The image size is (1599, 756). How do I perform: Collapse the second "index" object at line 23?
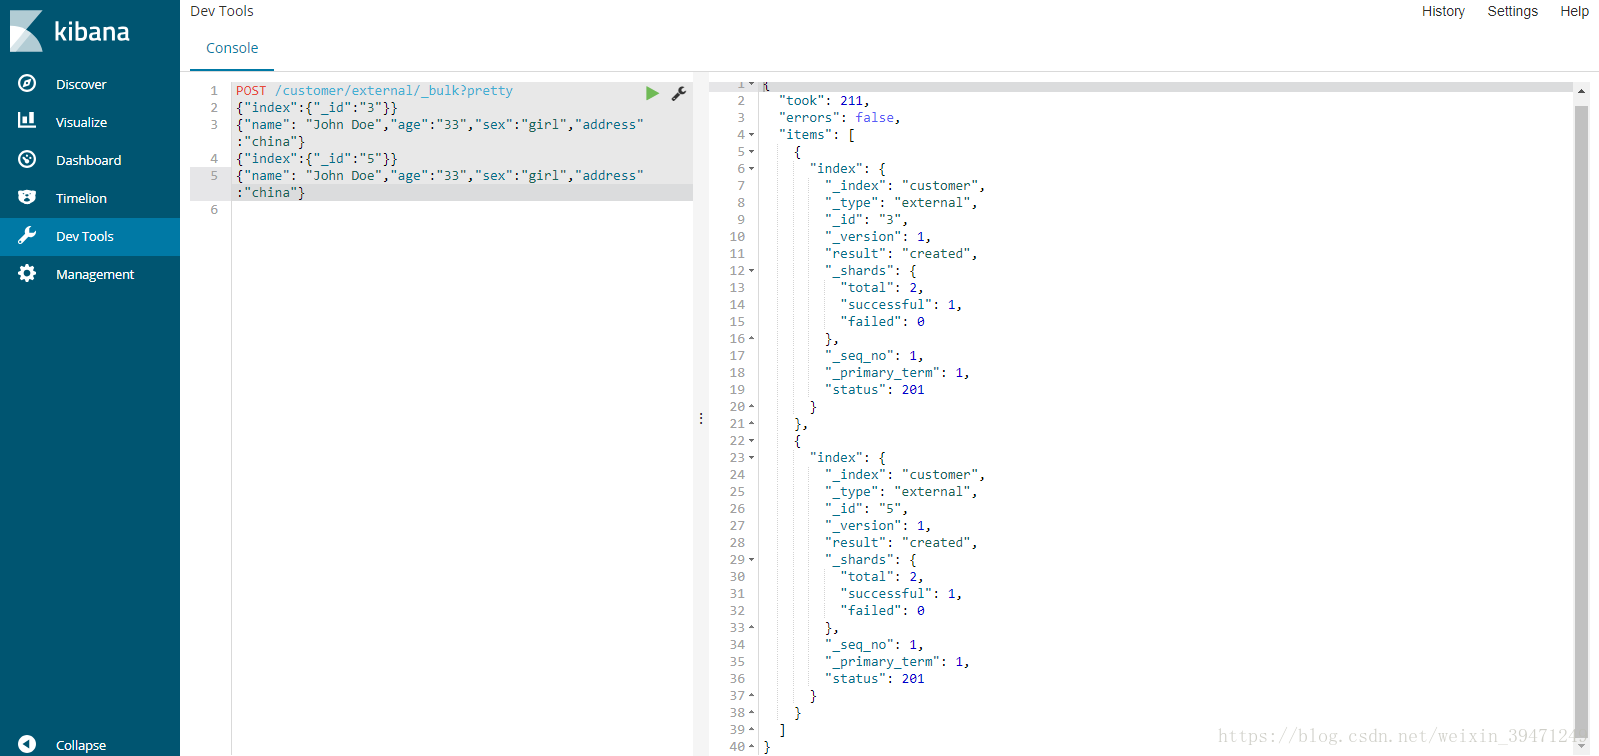click(x=752, y=458)
